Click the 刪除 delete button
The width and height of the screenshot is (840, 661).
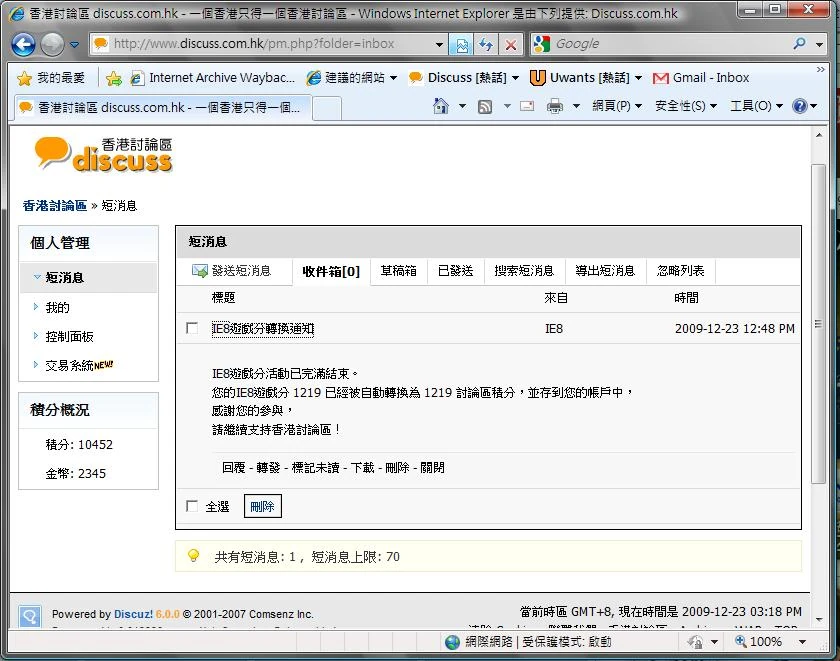click(262, 506)
